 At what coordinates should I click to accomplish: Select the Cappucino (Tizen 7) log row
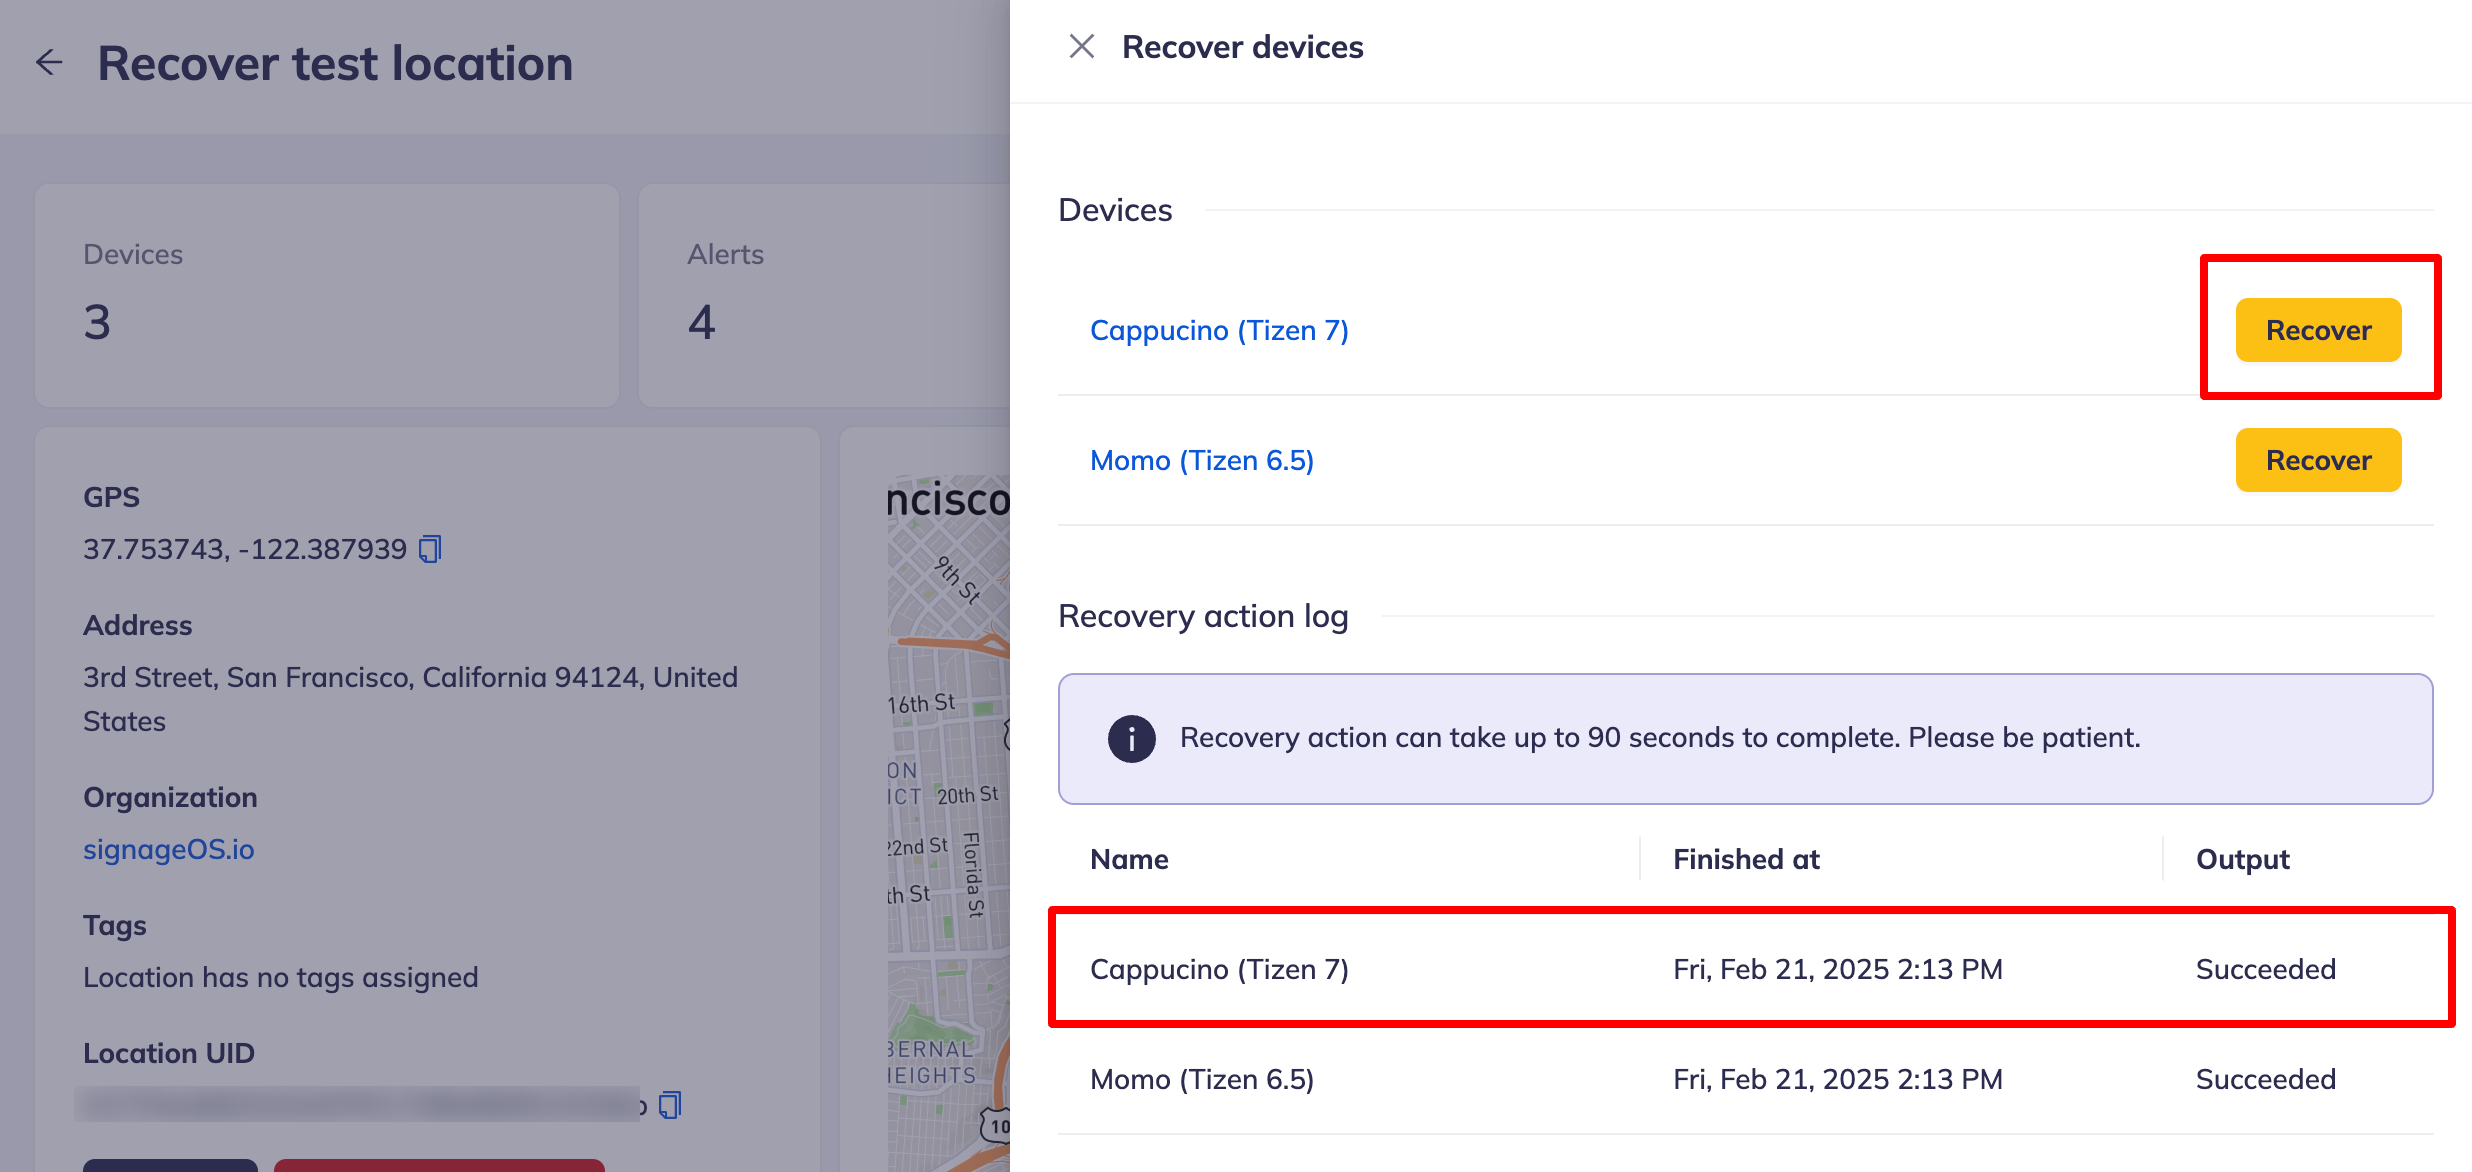(x=1750, y=969)
